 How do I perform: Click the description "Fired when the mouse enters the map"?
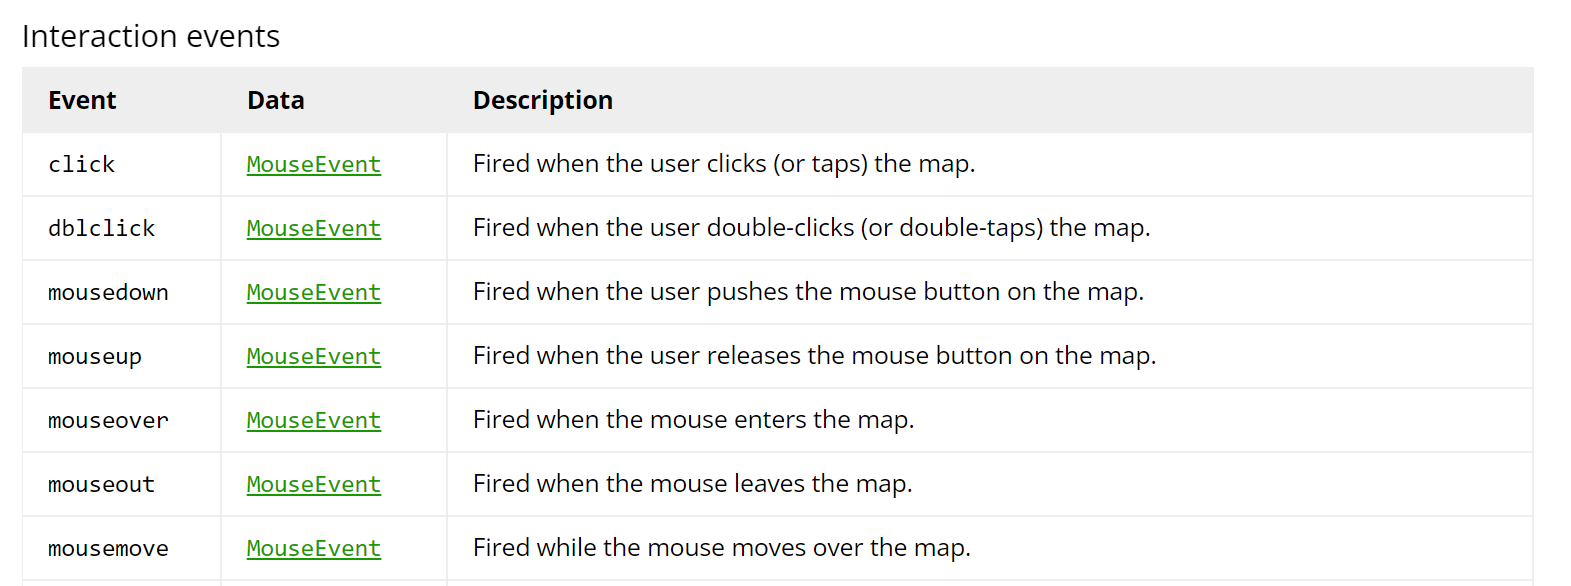(x=693, y=420)
